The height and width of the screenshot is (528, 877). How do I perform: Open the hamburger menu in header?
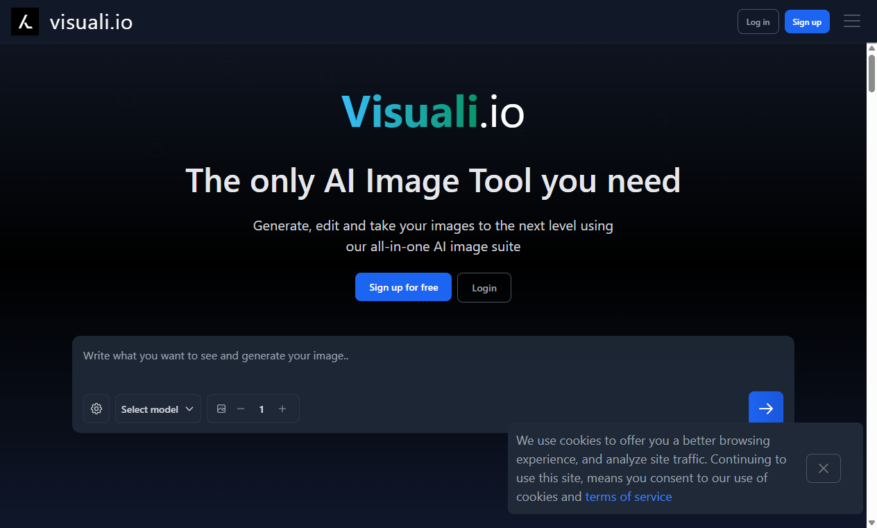852,21
